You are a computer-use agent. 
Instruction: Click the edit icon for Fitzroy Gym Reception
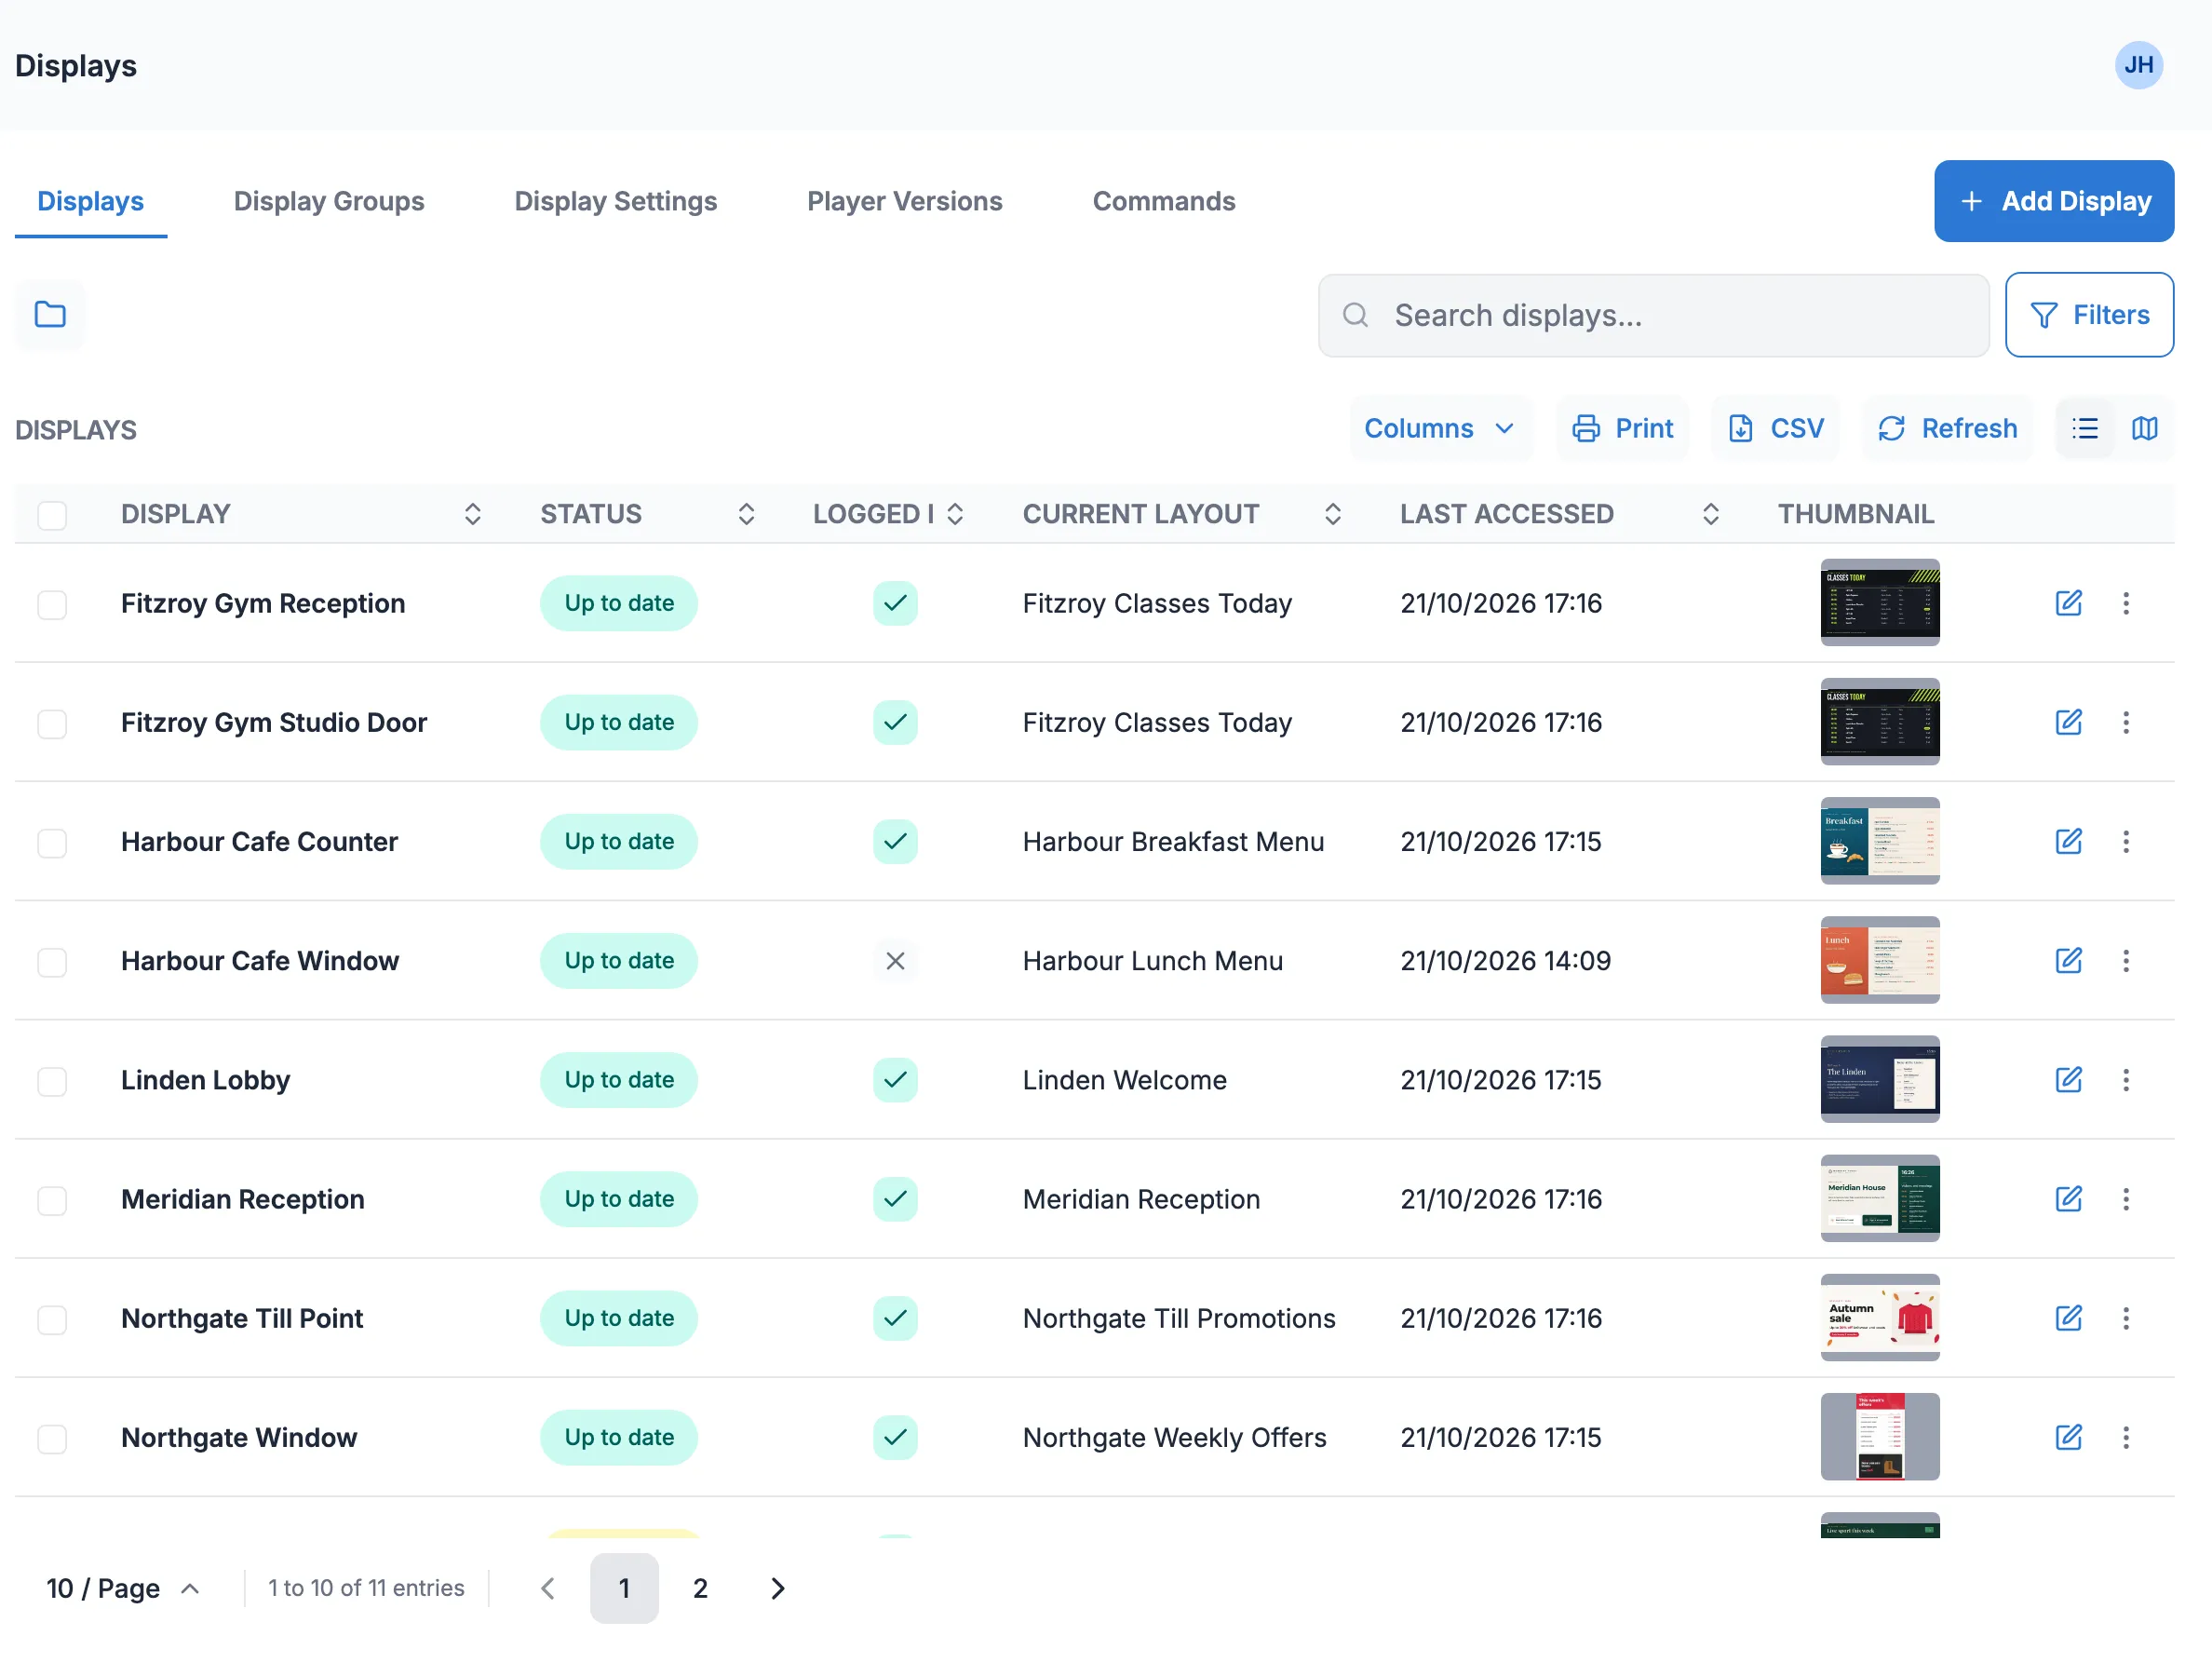point(2068,603)
